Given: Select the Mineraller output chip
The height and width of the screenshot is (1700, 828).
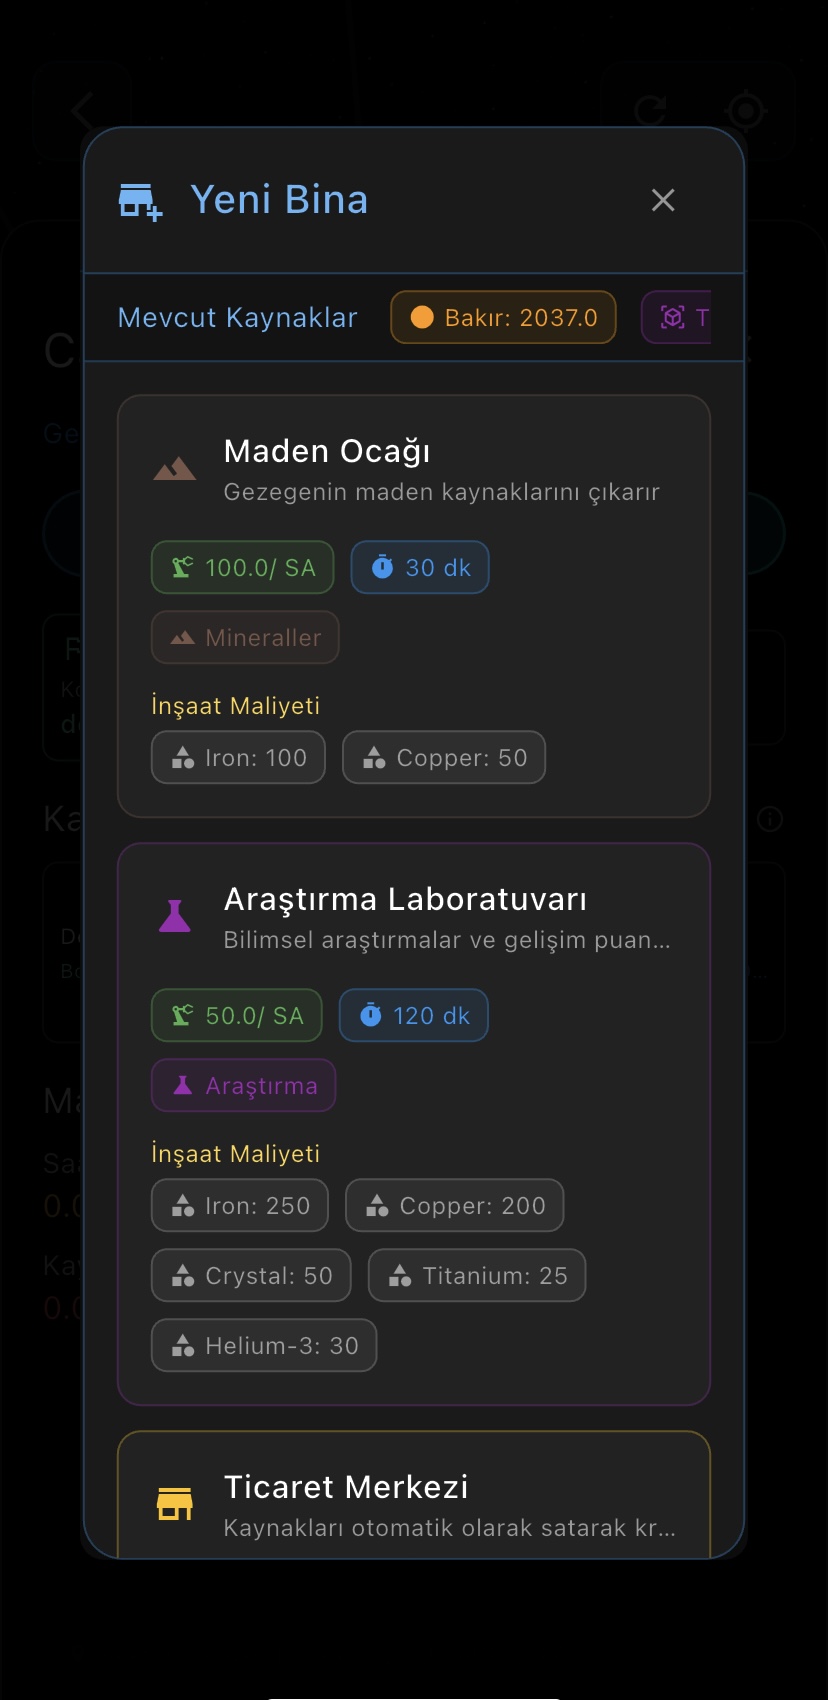Looking at the screenshot, I should click(244, 637).
